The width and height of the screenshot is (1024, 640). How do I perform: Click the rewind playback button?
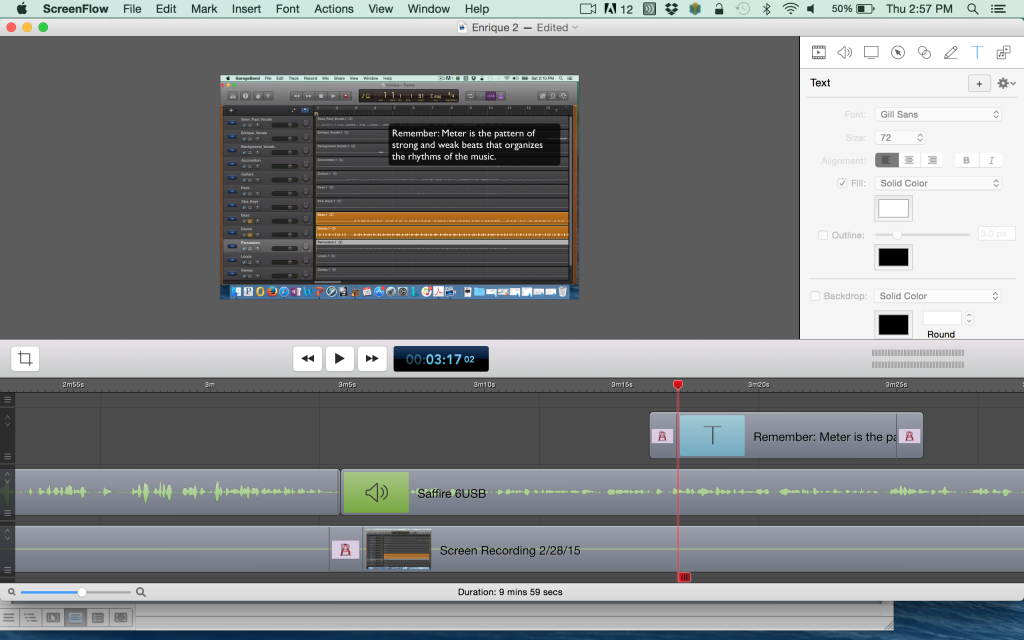308,359
